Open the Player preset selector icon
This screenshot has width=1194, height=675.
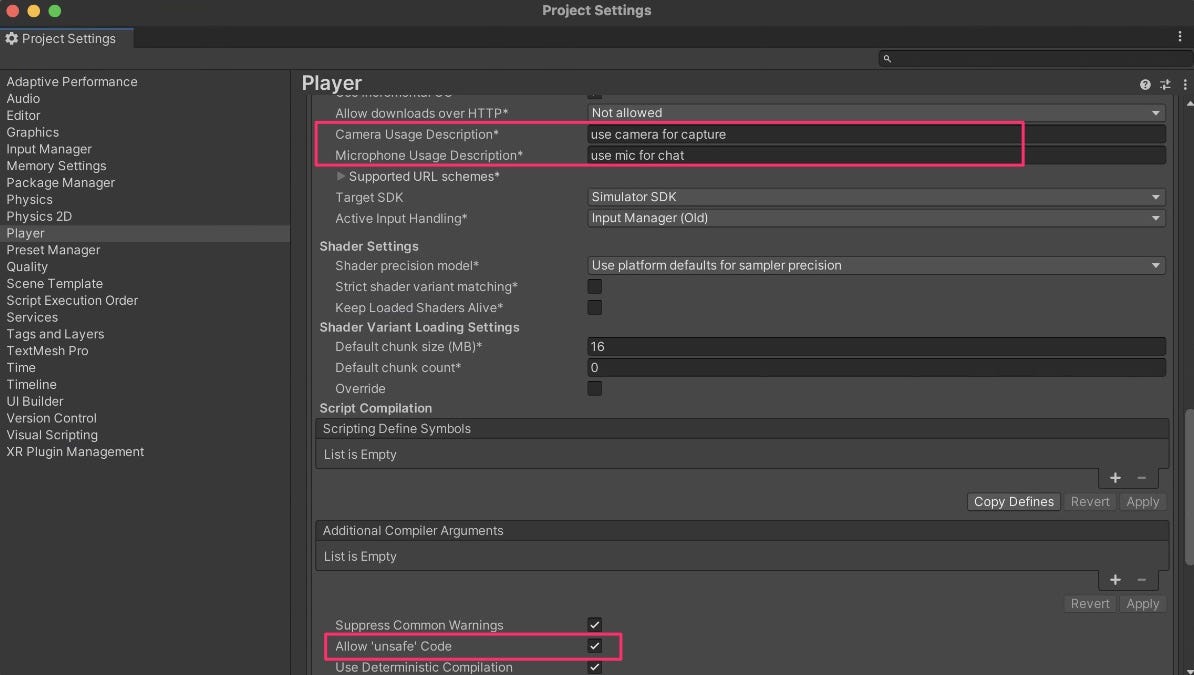click(x=1165, y=85)
